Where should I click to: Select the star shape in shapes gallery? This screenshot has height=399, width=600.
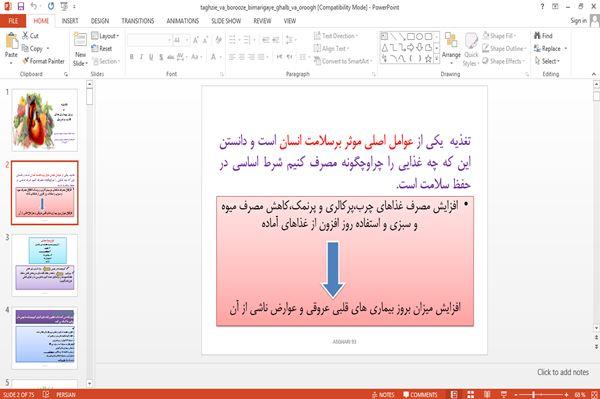(x=429, y=59)
